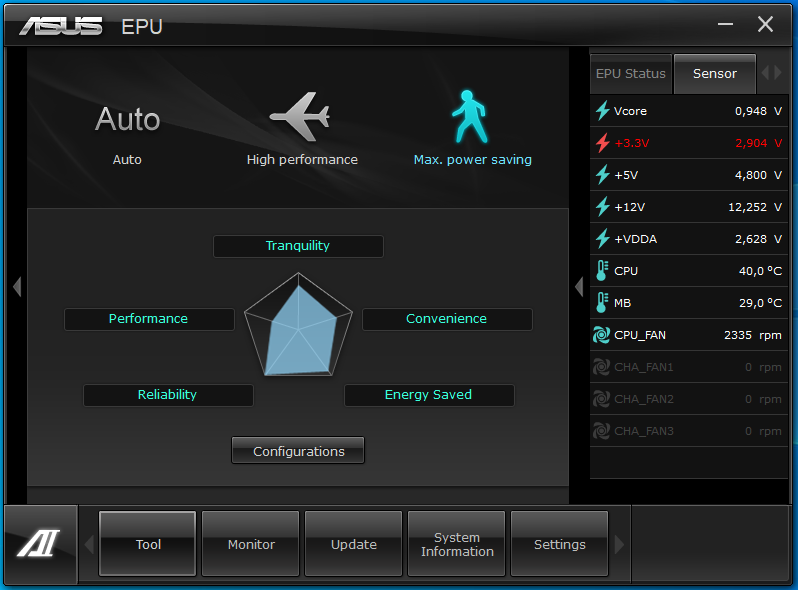Click the pentagon radar chart
The image size is (798, 590).
[299, 325]
